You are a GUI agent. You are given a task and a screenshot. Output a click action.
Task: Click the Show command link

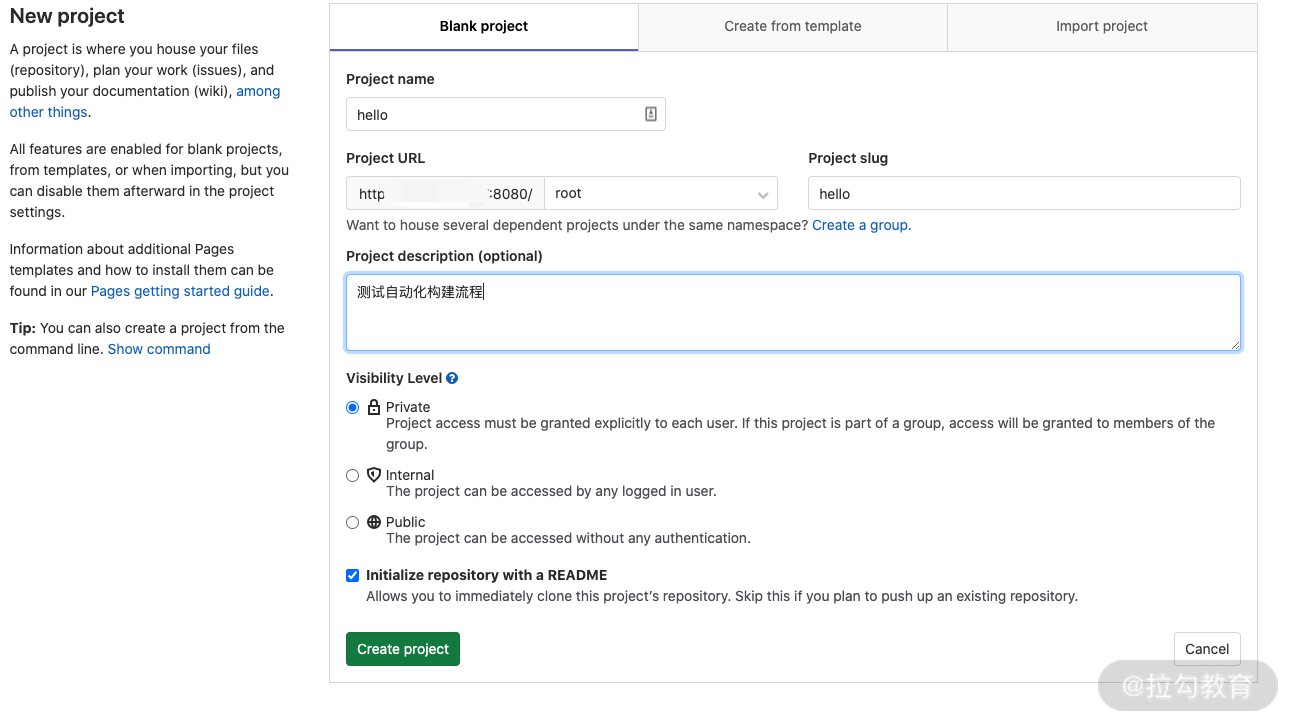point(159,349)
